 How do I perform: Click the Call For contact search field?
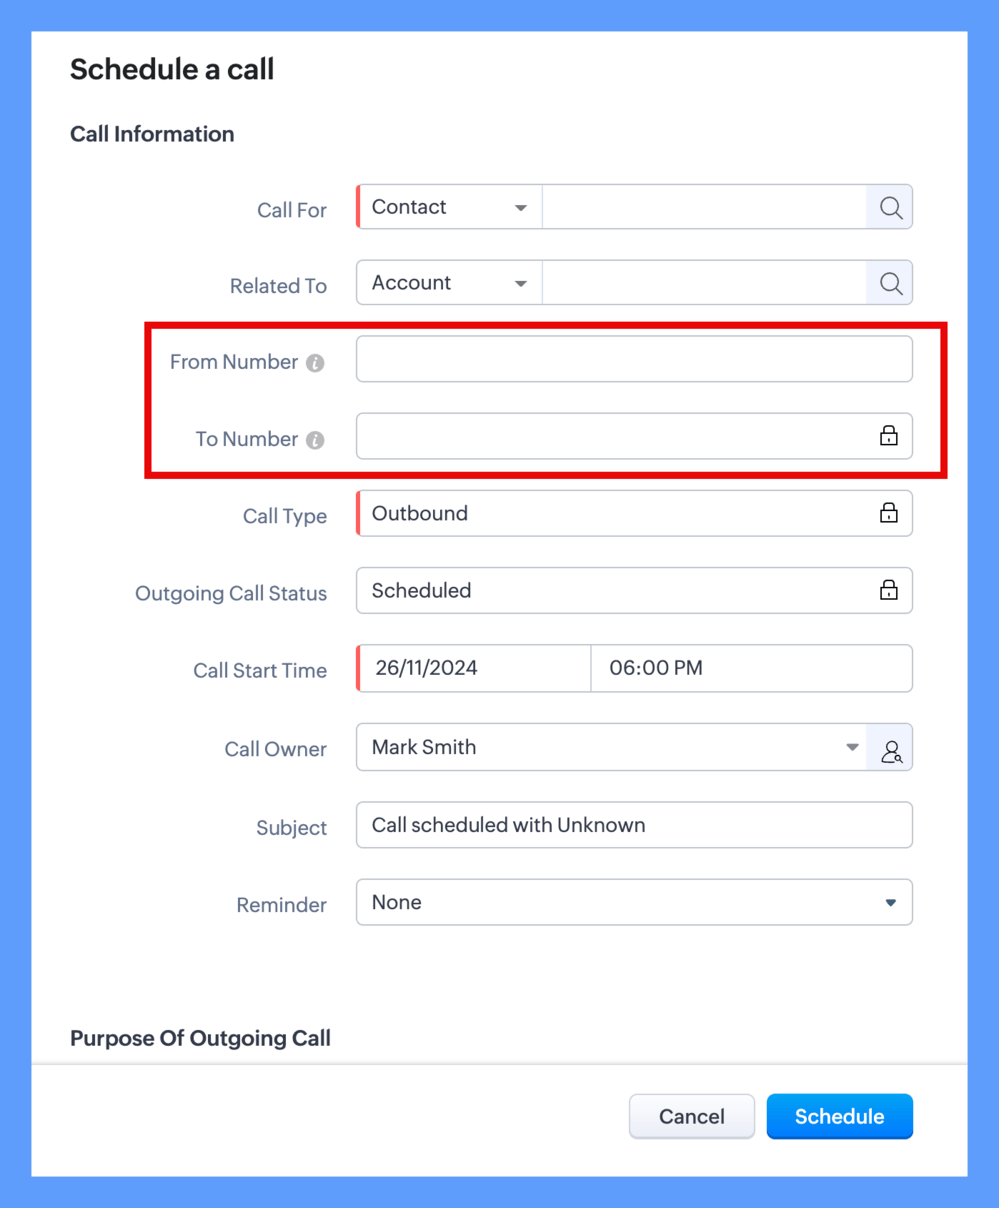[704, 208]
